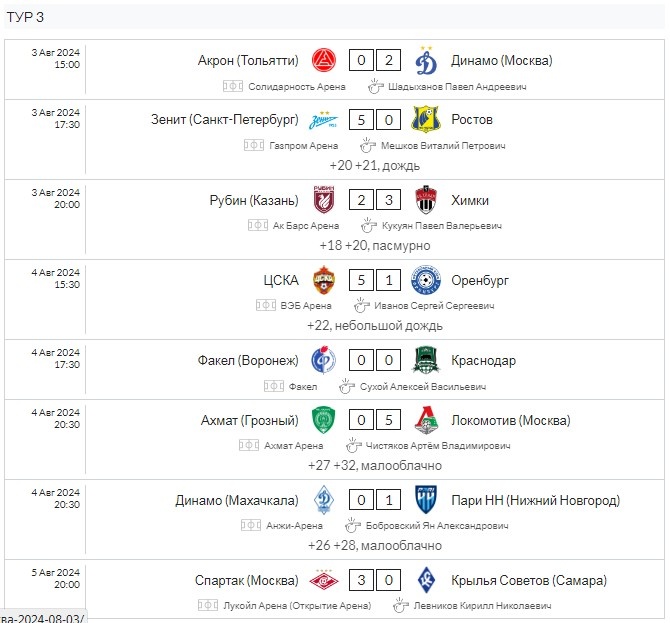Screen dimensions: 670x623
Task: Click the Akron Tolyatti red club logo
Action: [x=323, y=60]
